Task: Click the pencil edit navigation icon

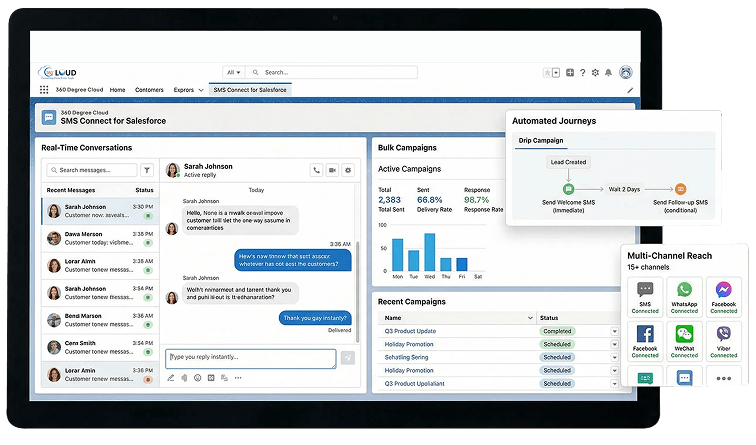Action: (x=630, y=90)
